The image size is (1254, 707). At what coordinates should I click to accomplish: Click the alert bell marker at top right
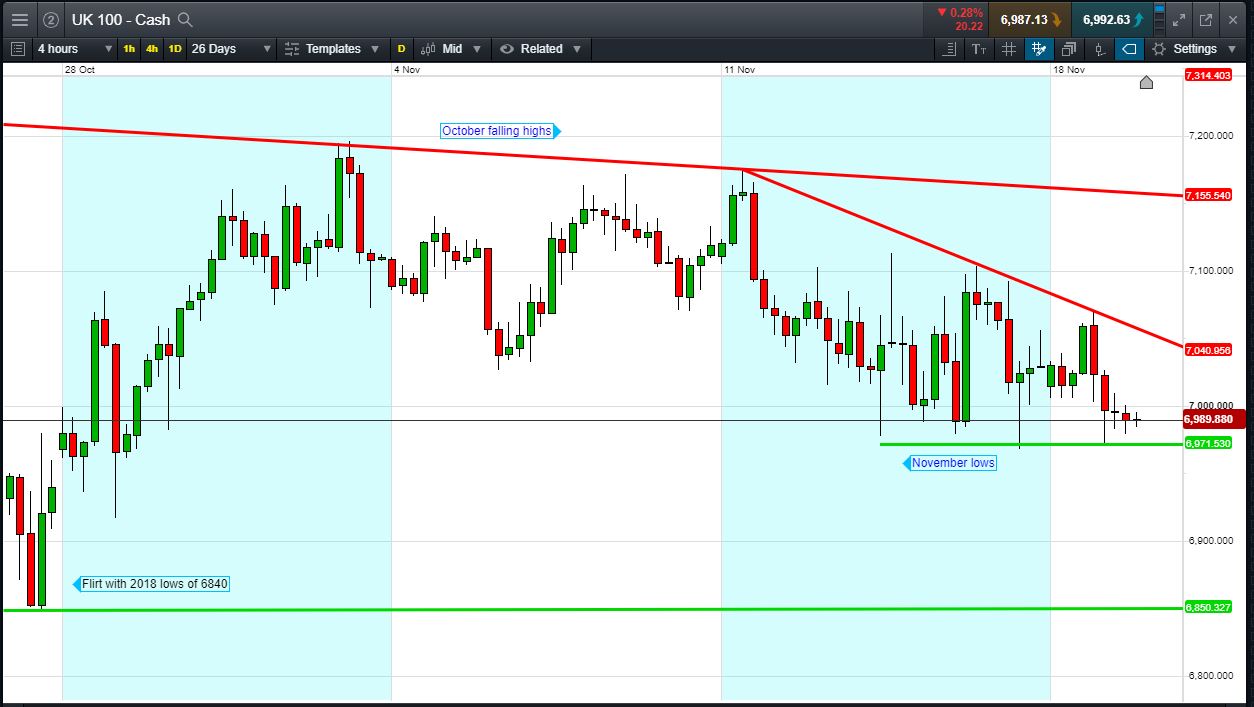(x=1146, y=82)
